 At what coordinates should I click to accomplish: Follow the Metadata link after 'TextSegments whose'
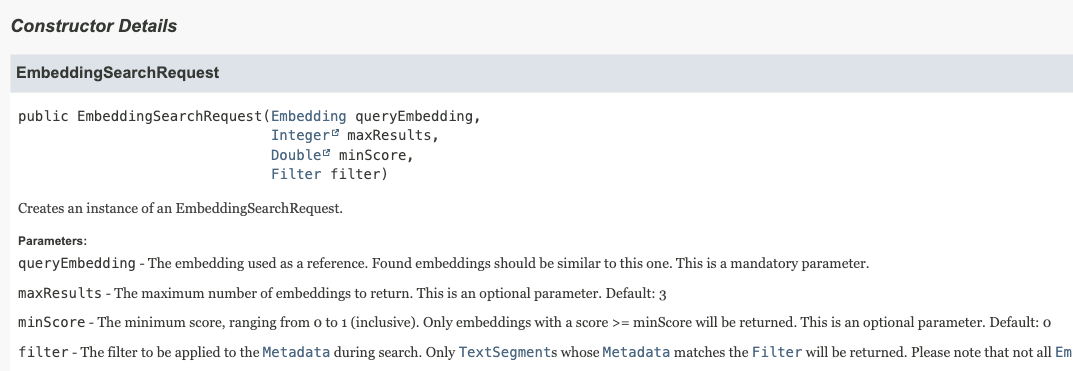[636, 353]
